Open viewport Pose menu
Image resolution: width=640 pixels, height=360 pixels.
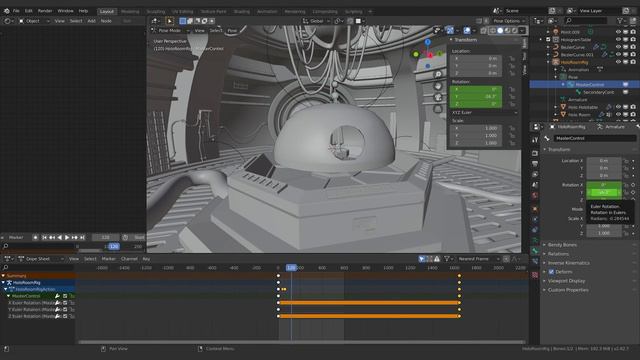click(x=232, y=31)
